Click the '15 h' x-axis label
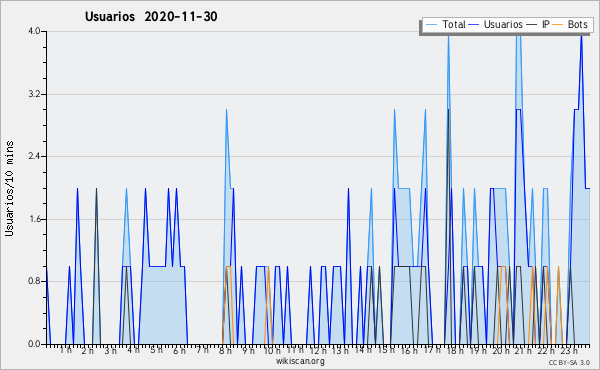The width and height of the screenshot is (600, 370). tap(386, 350)
